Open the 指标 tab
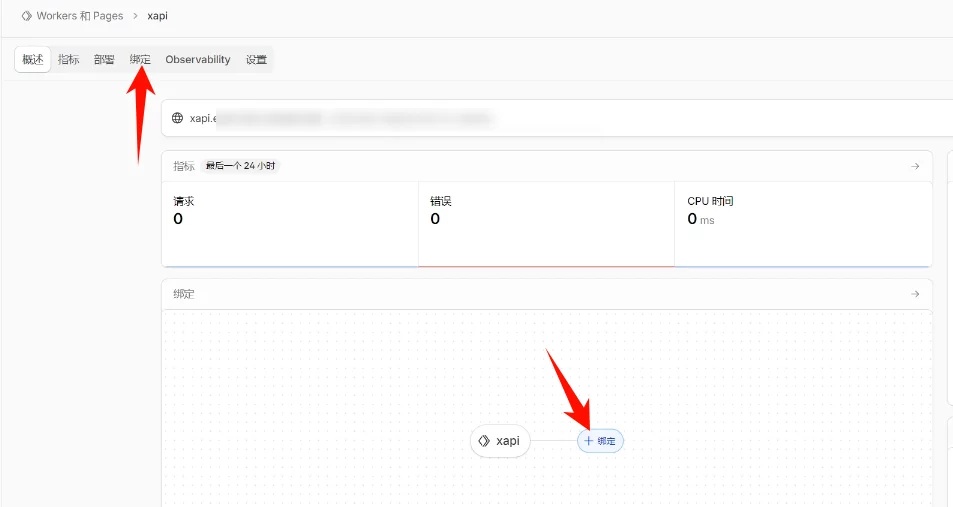Viewport: 953px width, 507px height. 68,60
